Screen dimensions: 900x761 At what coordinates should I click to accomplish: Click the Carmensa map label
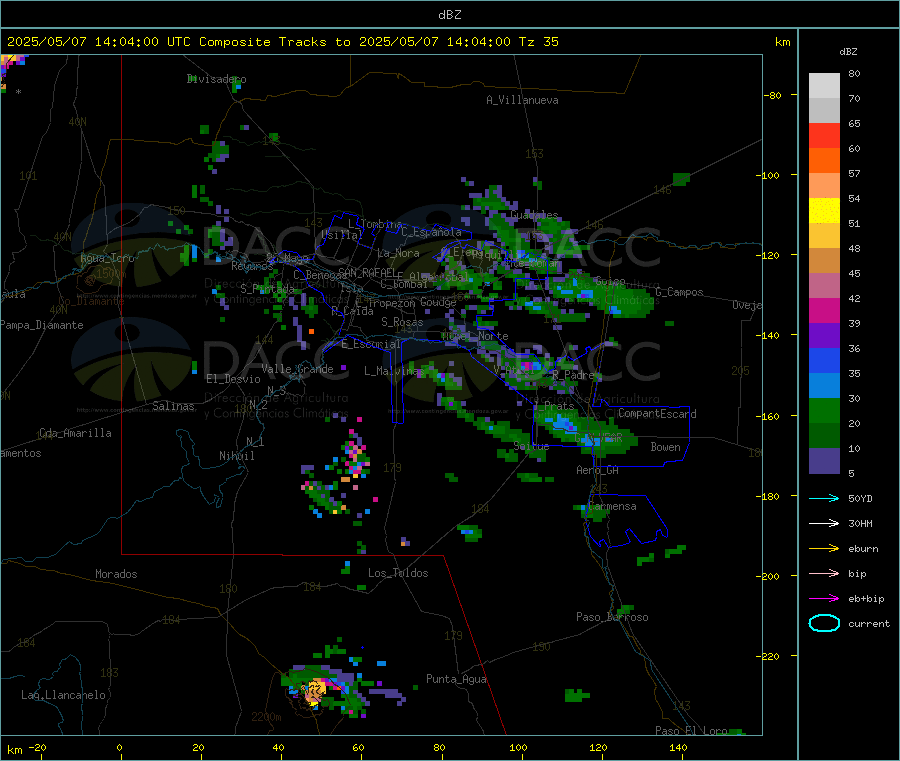pyautogui.click(x=612, y=506)
